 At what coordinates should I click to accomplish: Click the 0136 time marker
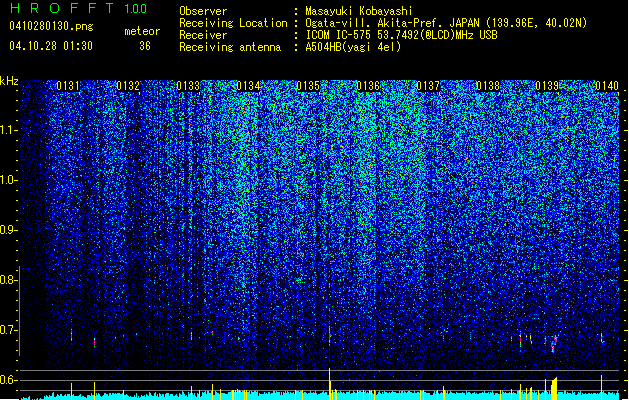(x=368, y=86)
